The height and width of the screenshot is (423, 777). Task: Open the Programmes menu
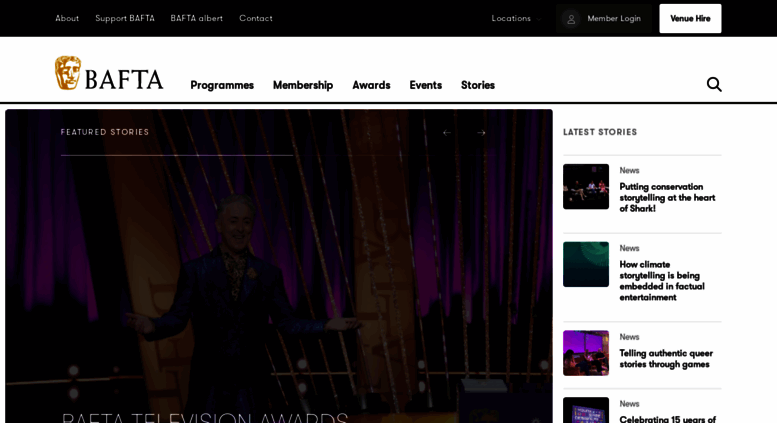pos(222,85)
